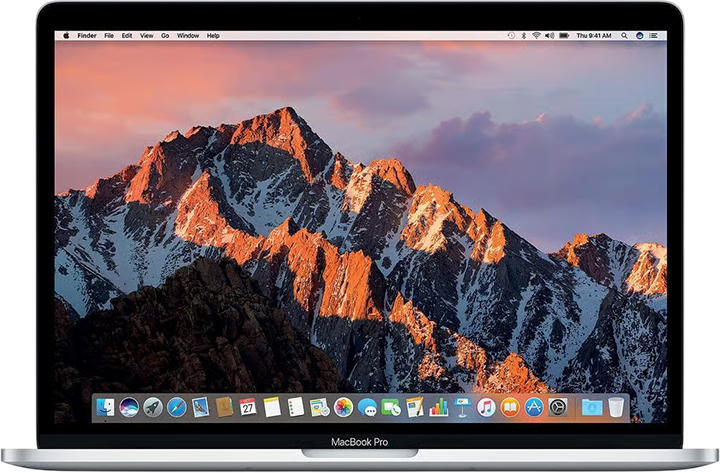Image resolution: width=720 pixels, height=473 pixels.
Task: Open the App Store icon
Action: tap(534, 407)
